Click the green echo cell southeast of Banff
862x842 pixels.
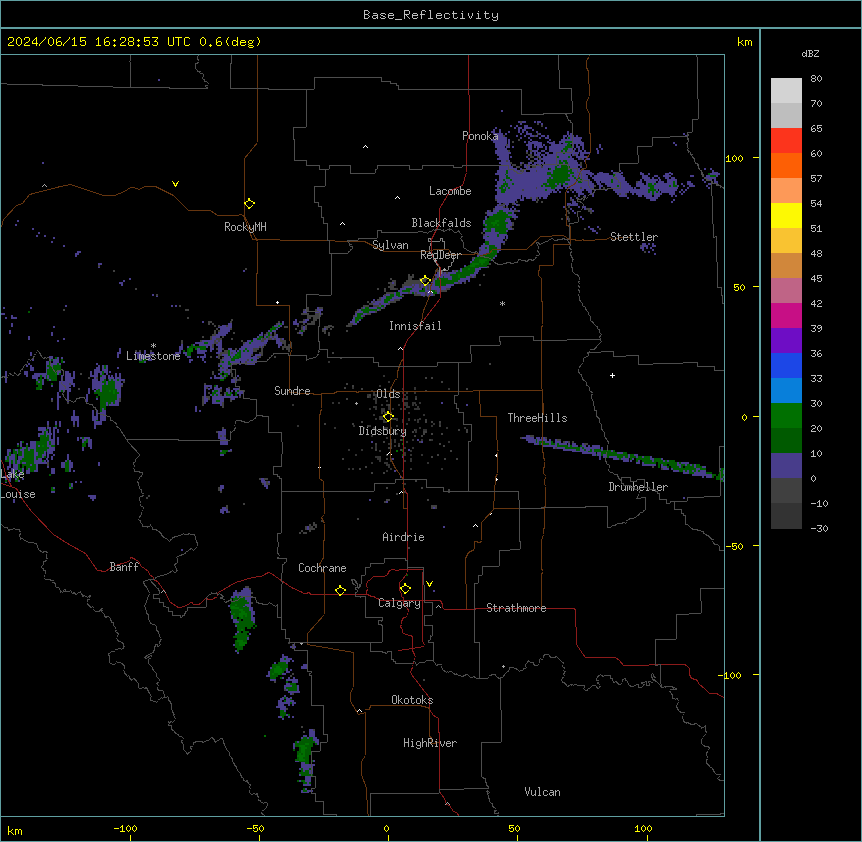[242, 618]
